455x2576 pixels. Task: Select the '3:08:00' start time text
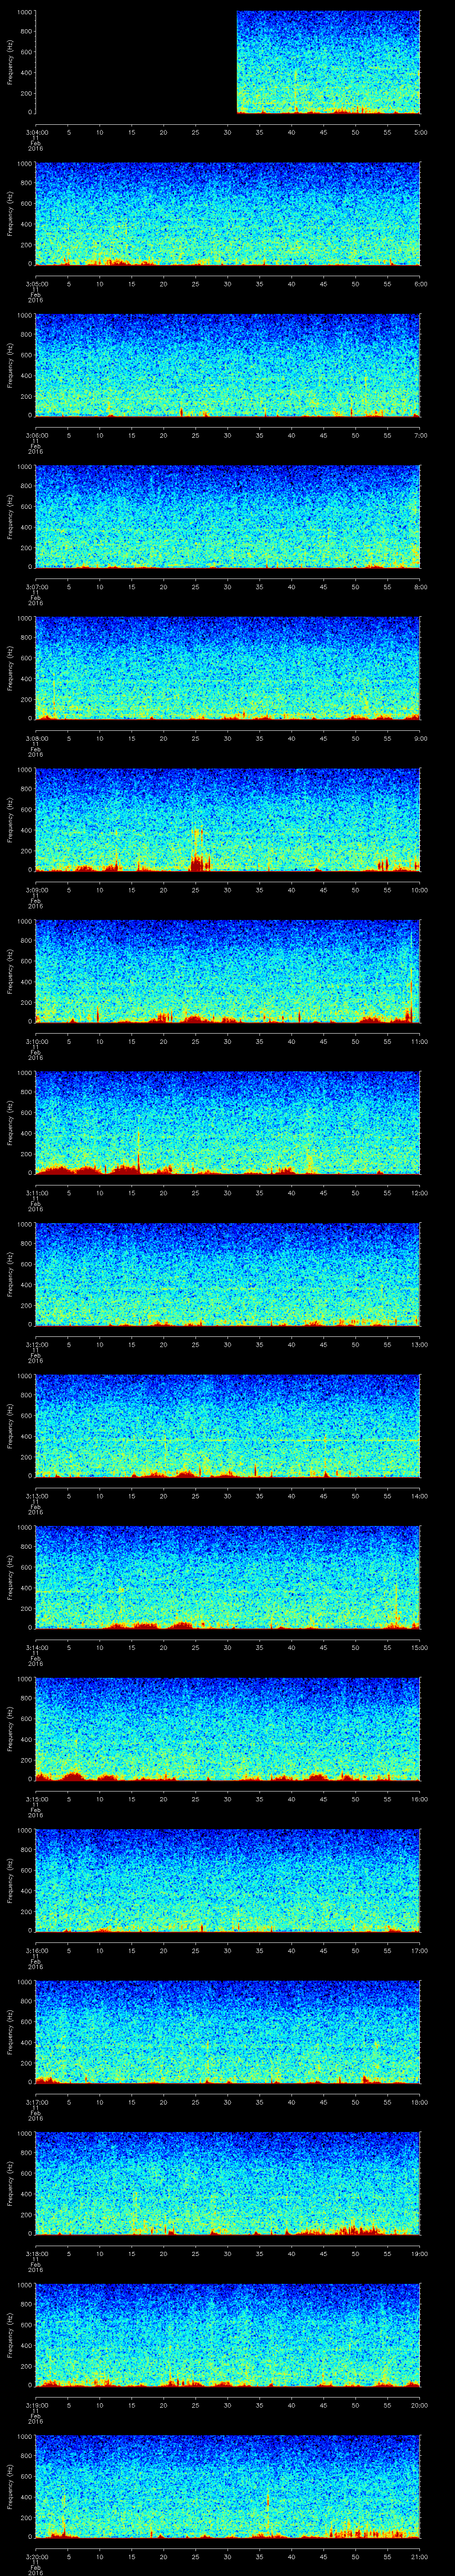pyautogui.click(x=36, y=738)
